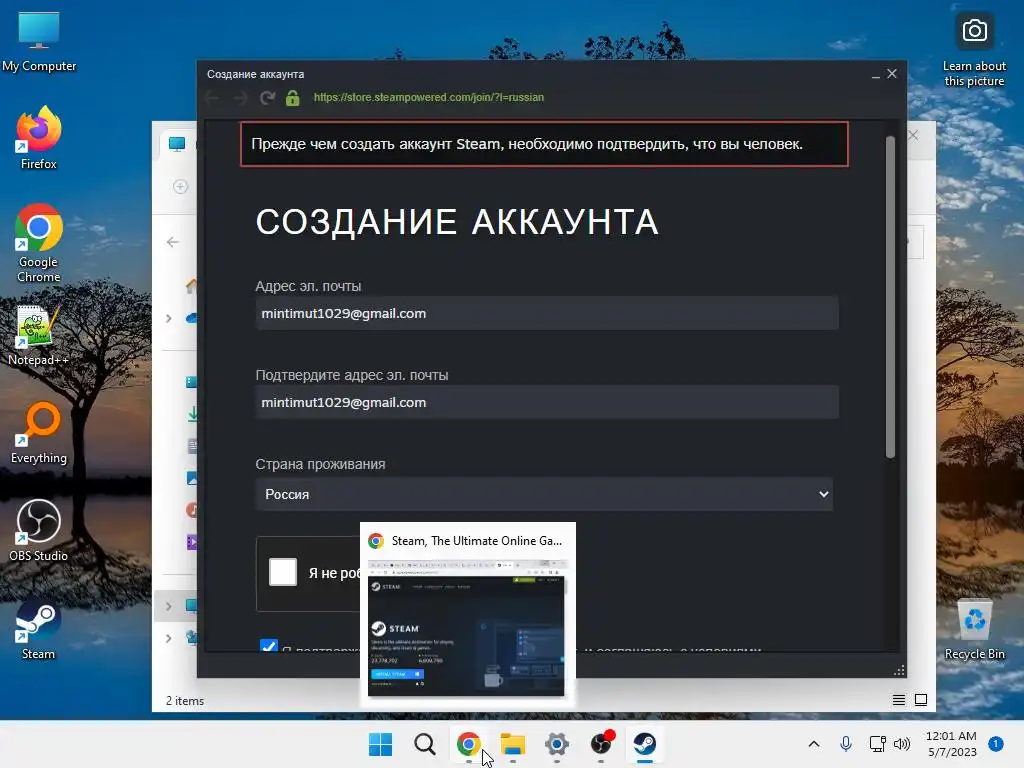
Task: Go forward in Steam browser window
Action: [240, 98]
